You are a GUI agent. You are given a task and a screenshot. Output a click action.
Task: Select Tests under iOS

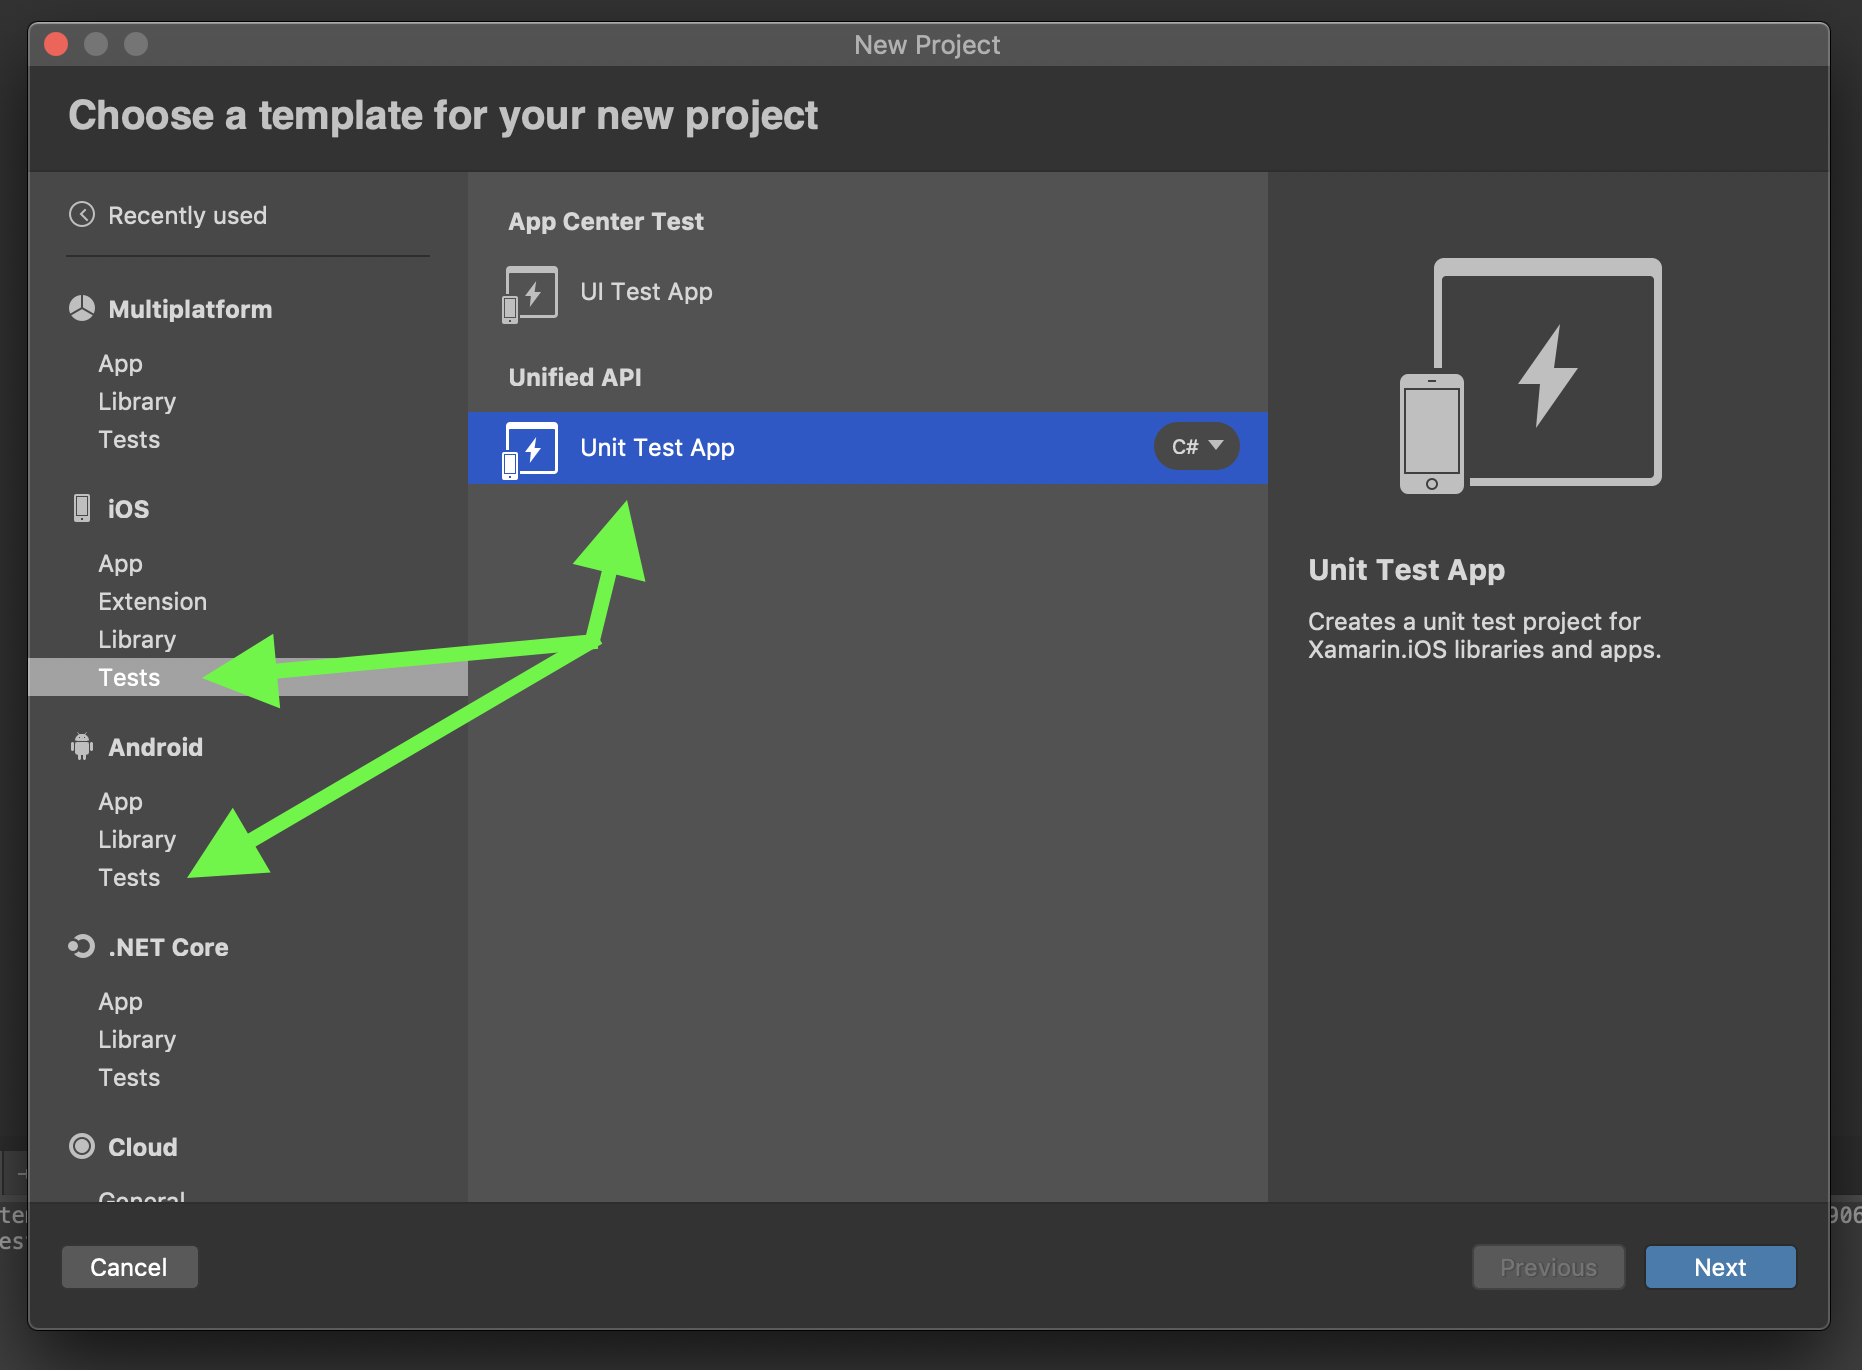[x=129, y=677]
